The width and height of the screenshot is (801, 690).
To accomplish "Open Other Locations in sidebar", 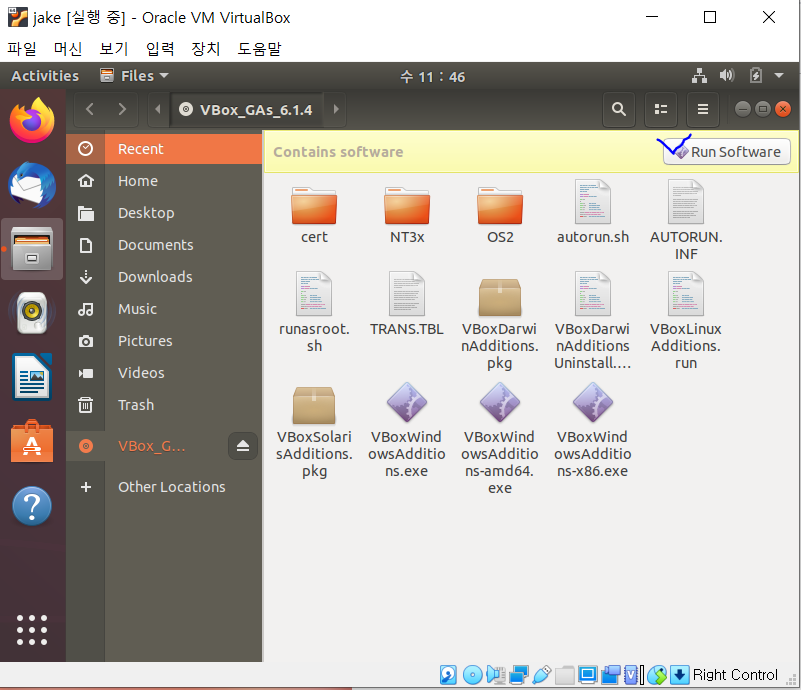I will click(164, 487).
